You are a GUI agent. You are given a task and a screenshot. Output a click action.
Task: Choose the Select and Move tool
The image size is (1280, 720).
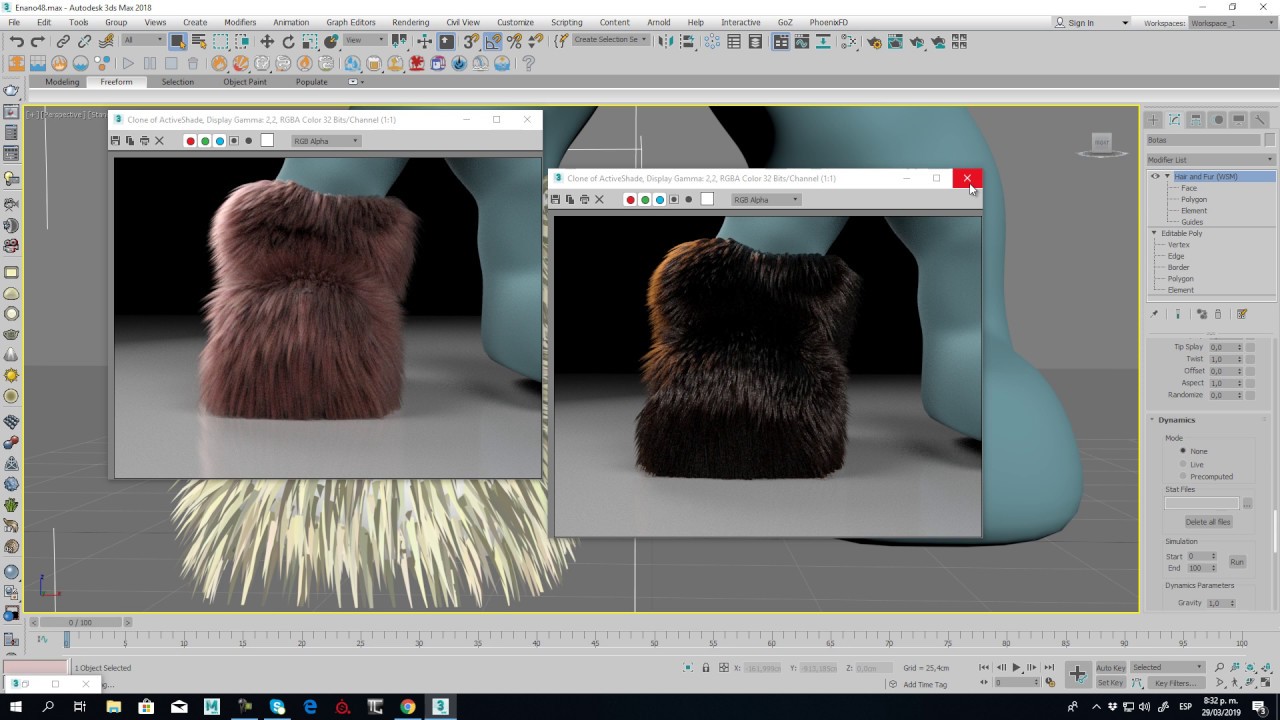tap(267, 41)
